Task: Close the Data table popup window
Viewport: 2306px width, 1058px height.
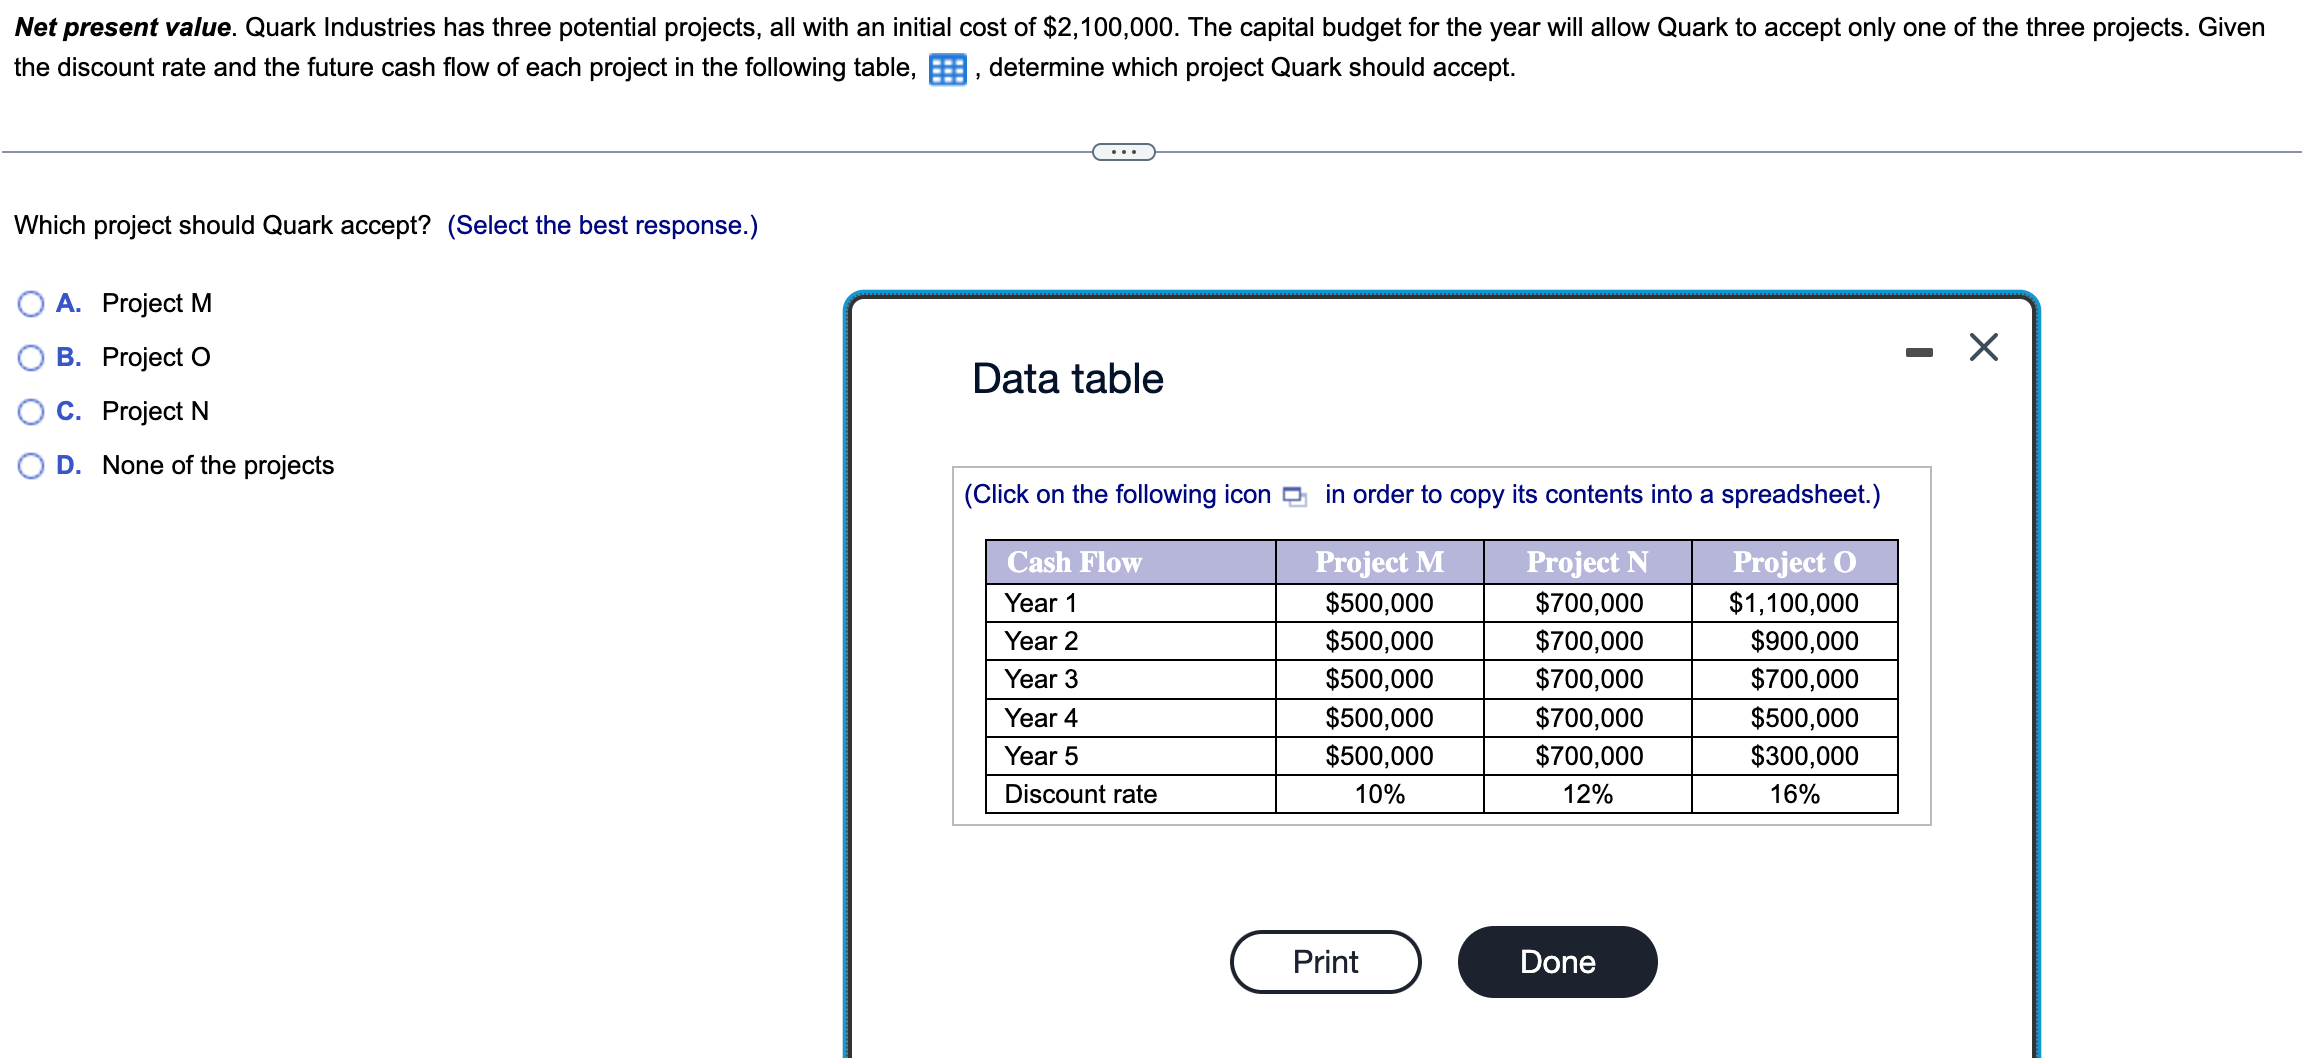Action: (1982, 347)
